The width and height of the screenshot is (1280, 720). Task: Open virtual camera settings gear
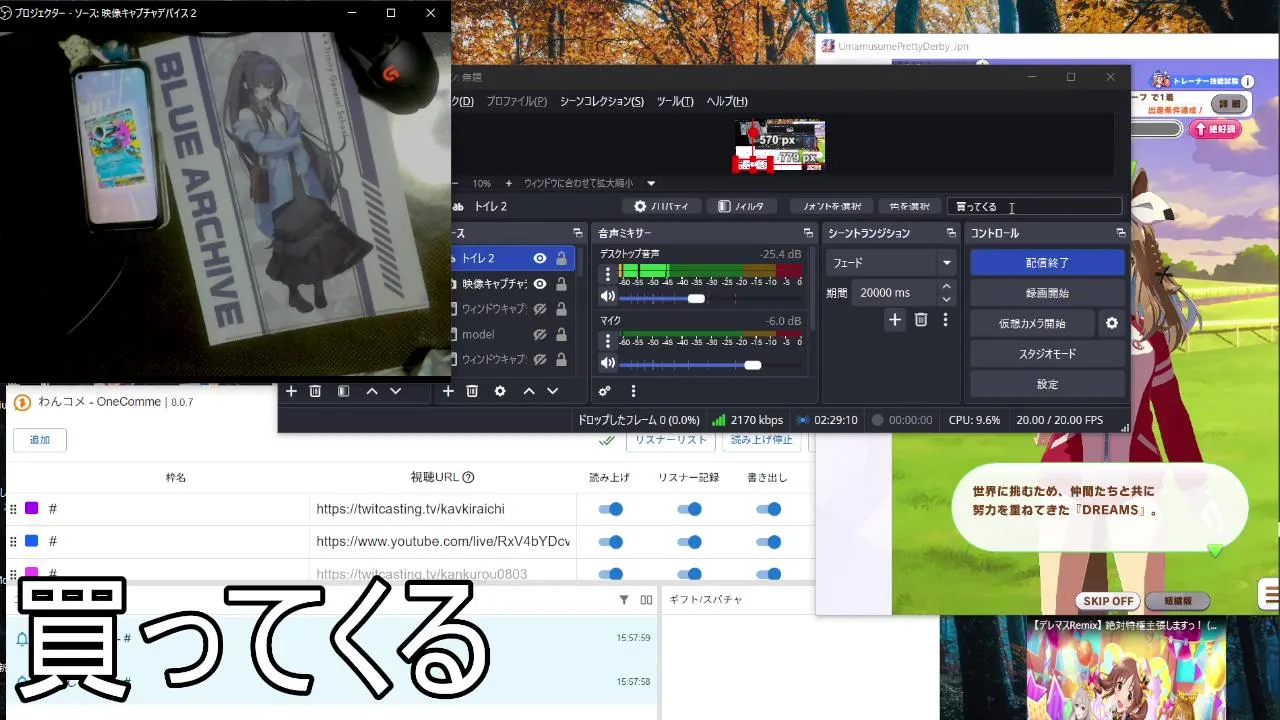click(x=1111, y=323)
